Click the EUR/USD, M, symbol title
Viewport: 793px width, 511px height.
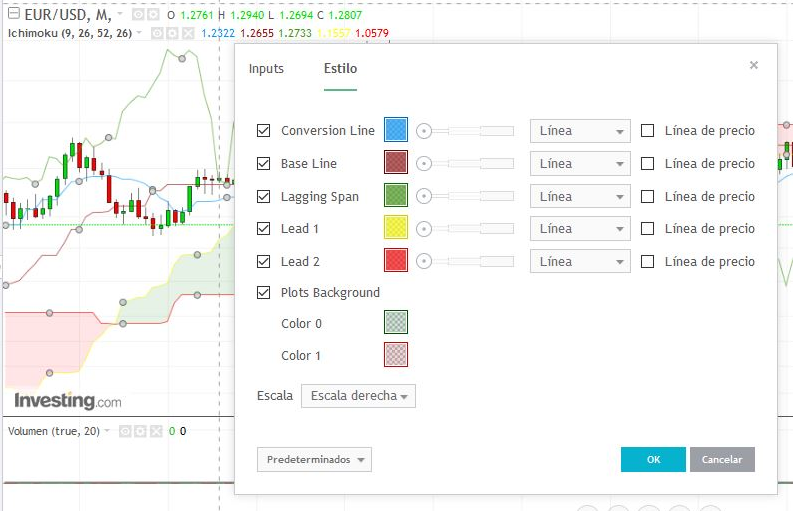[68, 15]
